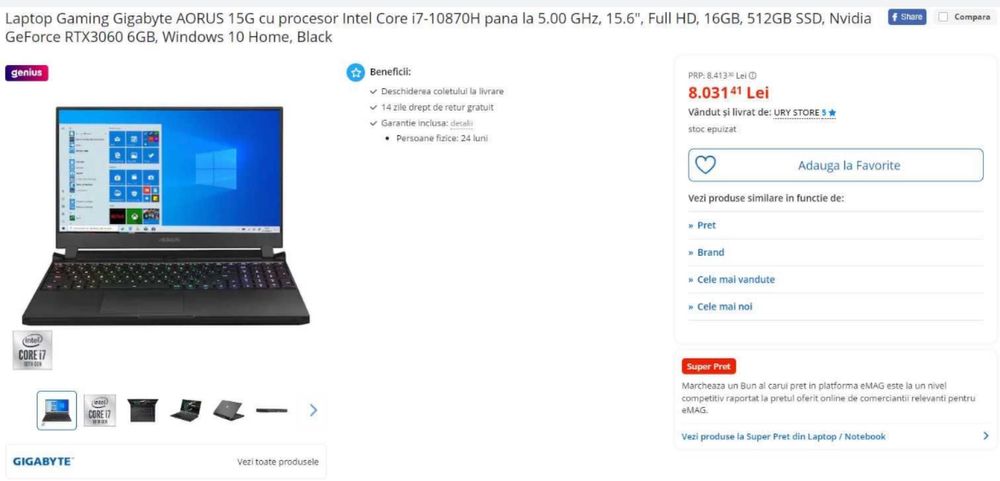Click the Beneficii star badge icon

[x=355, y=72]
